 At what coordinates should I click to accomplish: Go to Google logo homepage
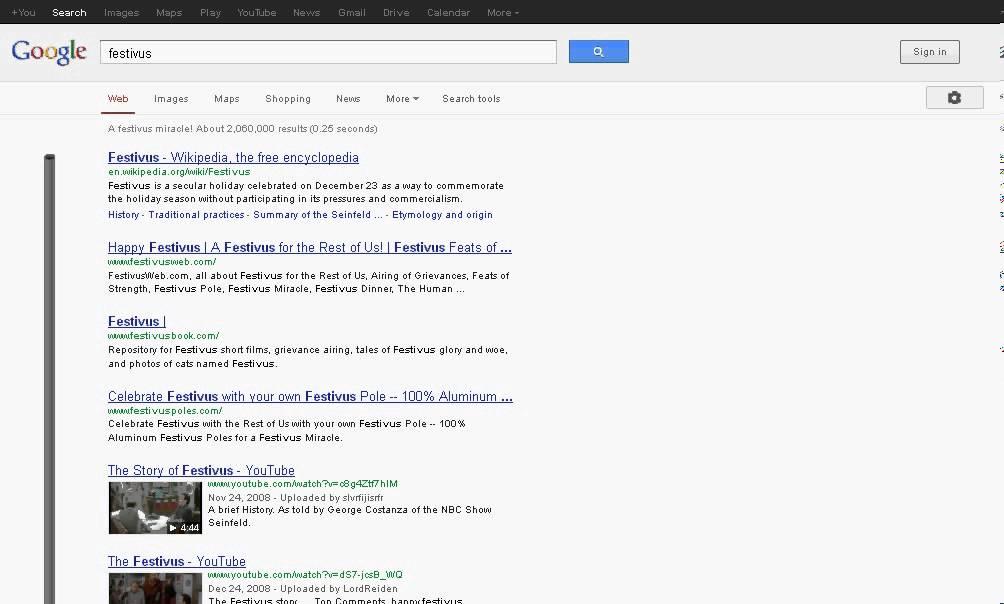point(49,52)
